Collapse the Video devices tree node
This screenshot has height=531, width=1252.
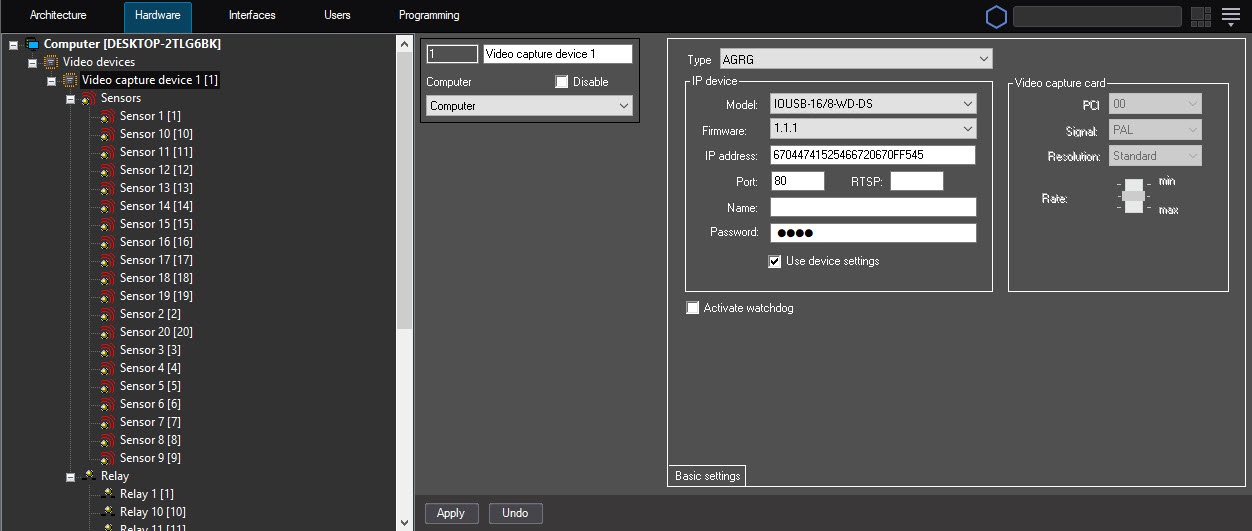[32, 63]
